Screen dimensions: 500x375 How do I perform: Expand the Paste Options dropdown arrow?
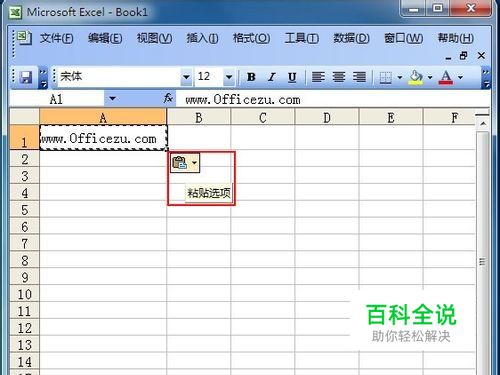point(194,163)
